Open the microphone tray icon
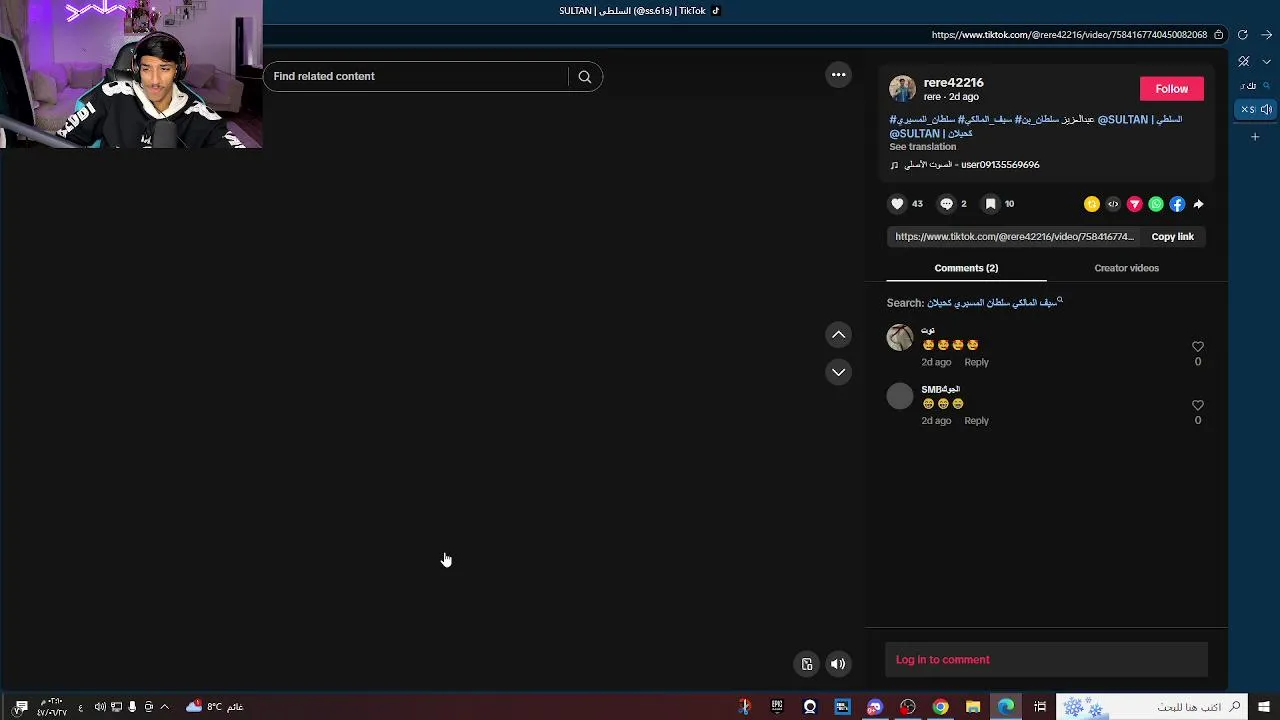Viewport: 1280px width, 720px height. (132, 707)
